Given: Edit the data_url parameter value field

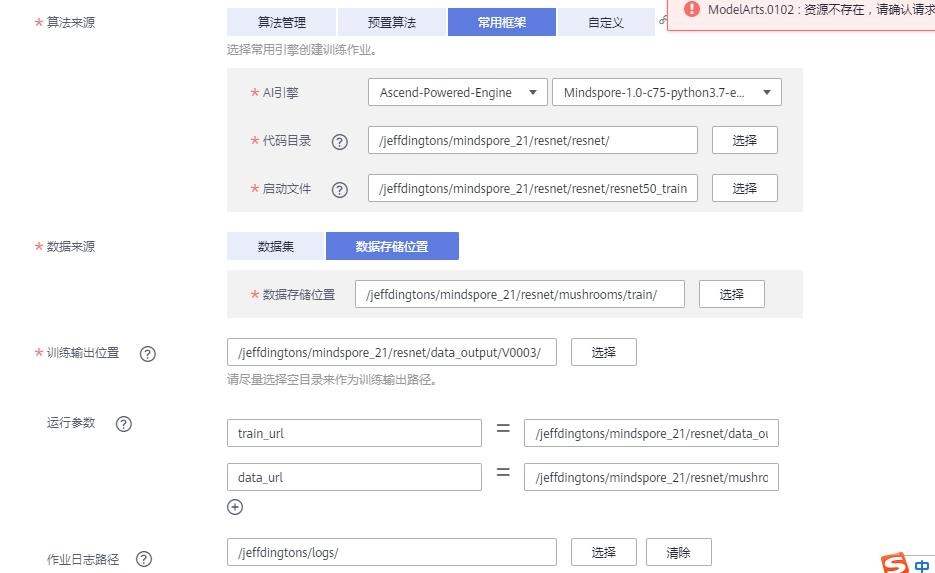Looking at the screenshot, I should click(651, 477).
